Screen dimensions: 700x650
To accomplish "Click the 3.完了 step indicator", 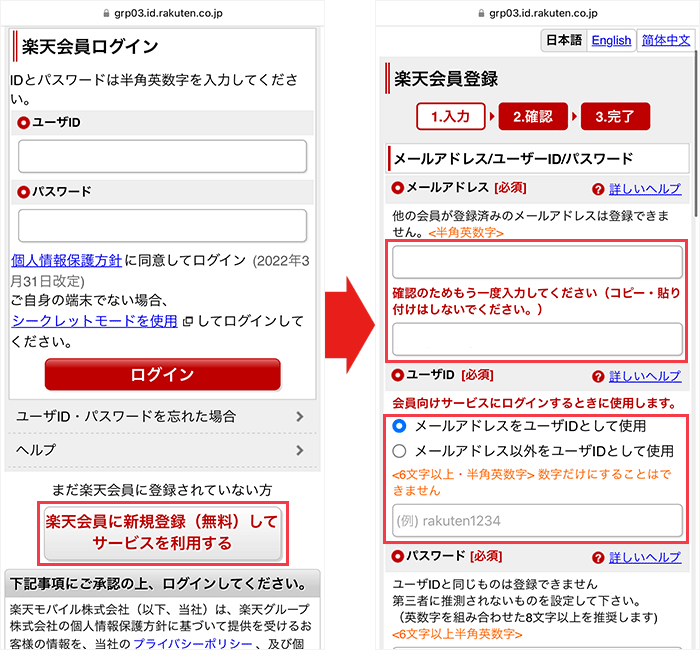I will click(x=615, y=117).
